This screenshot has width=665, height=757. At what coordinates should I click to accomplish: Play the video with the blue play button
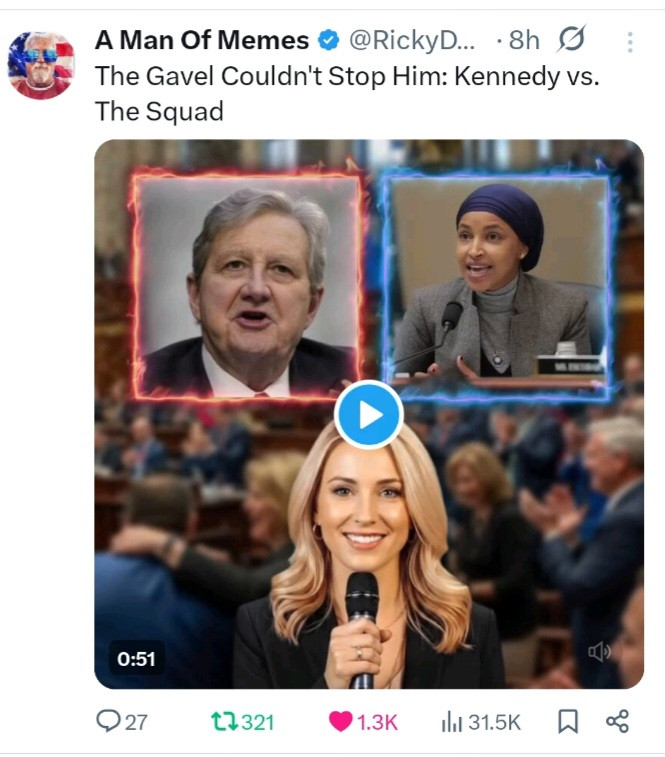[x=368, y=414]
